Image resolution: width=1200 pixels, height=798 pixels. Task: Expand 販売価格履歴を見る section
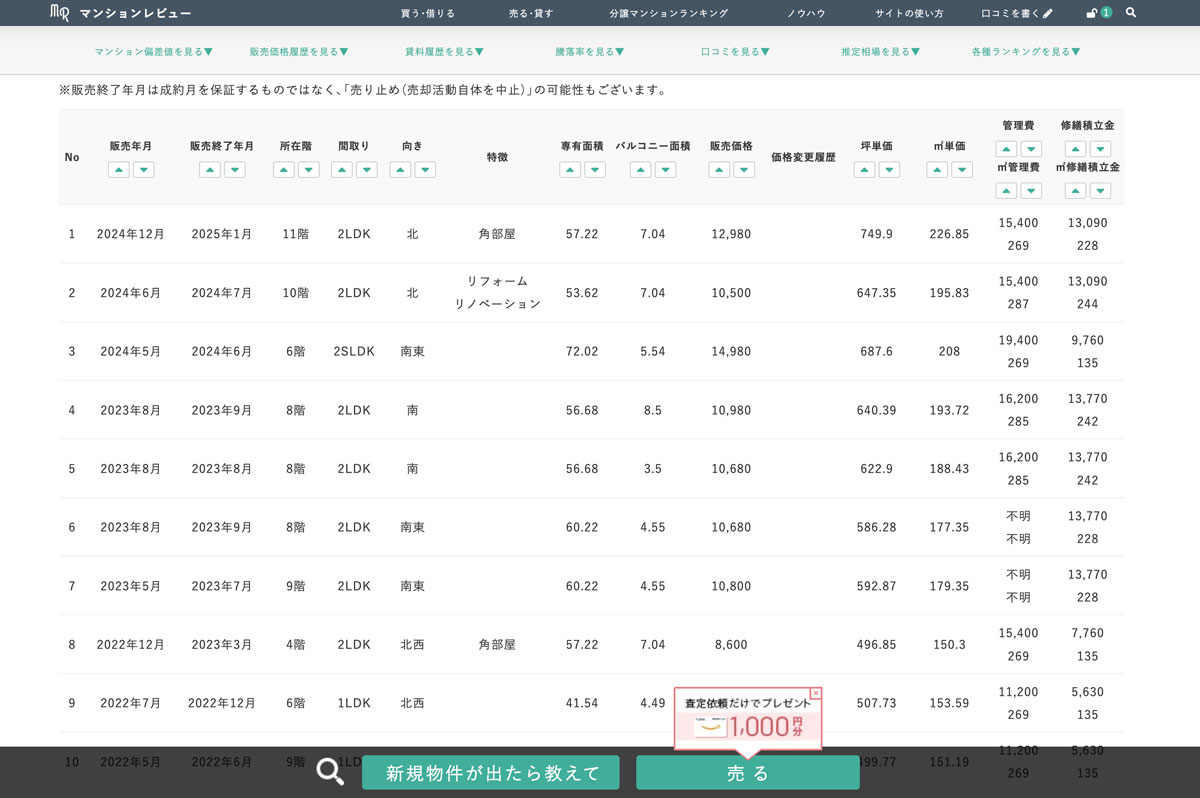[x=298, y=51]
